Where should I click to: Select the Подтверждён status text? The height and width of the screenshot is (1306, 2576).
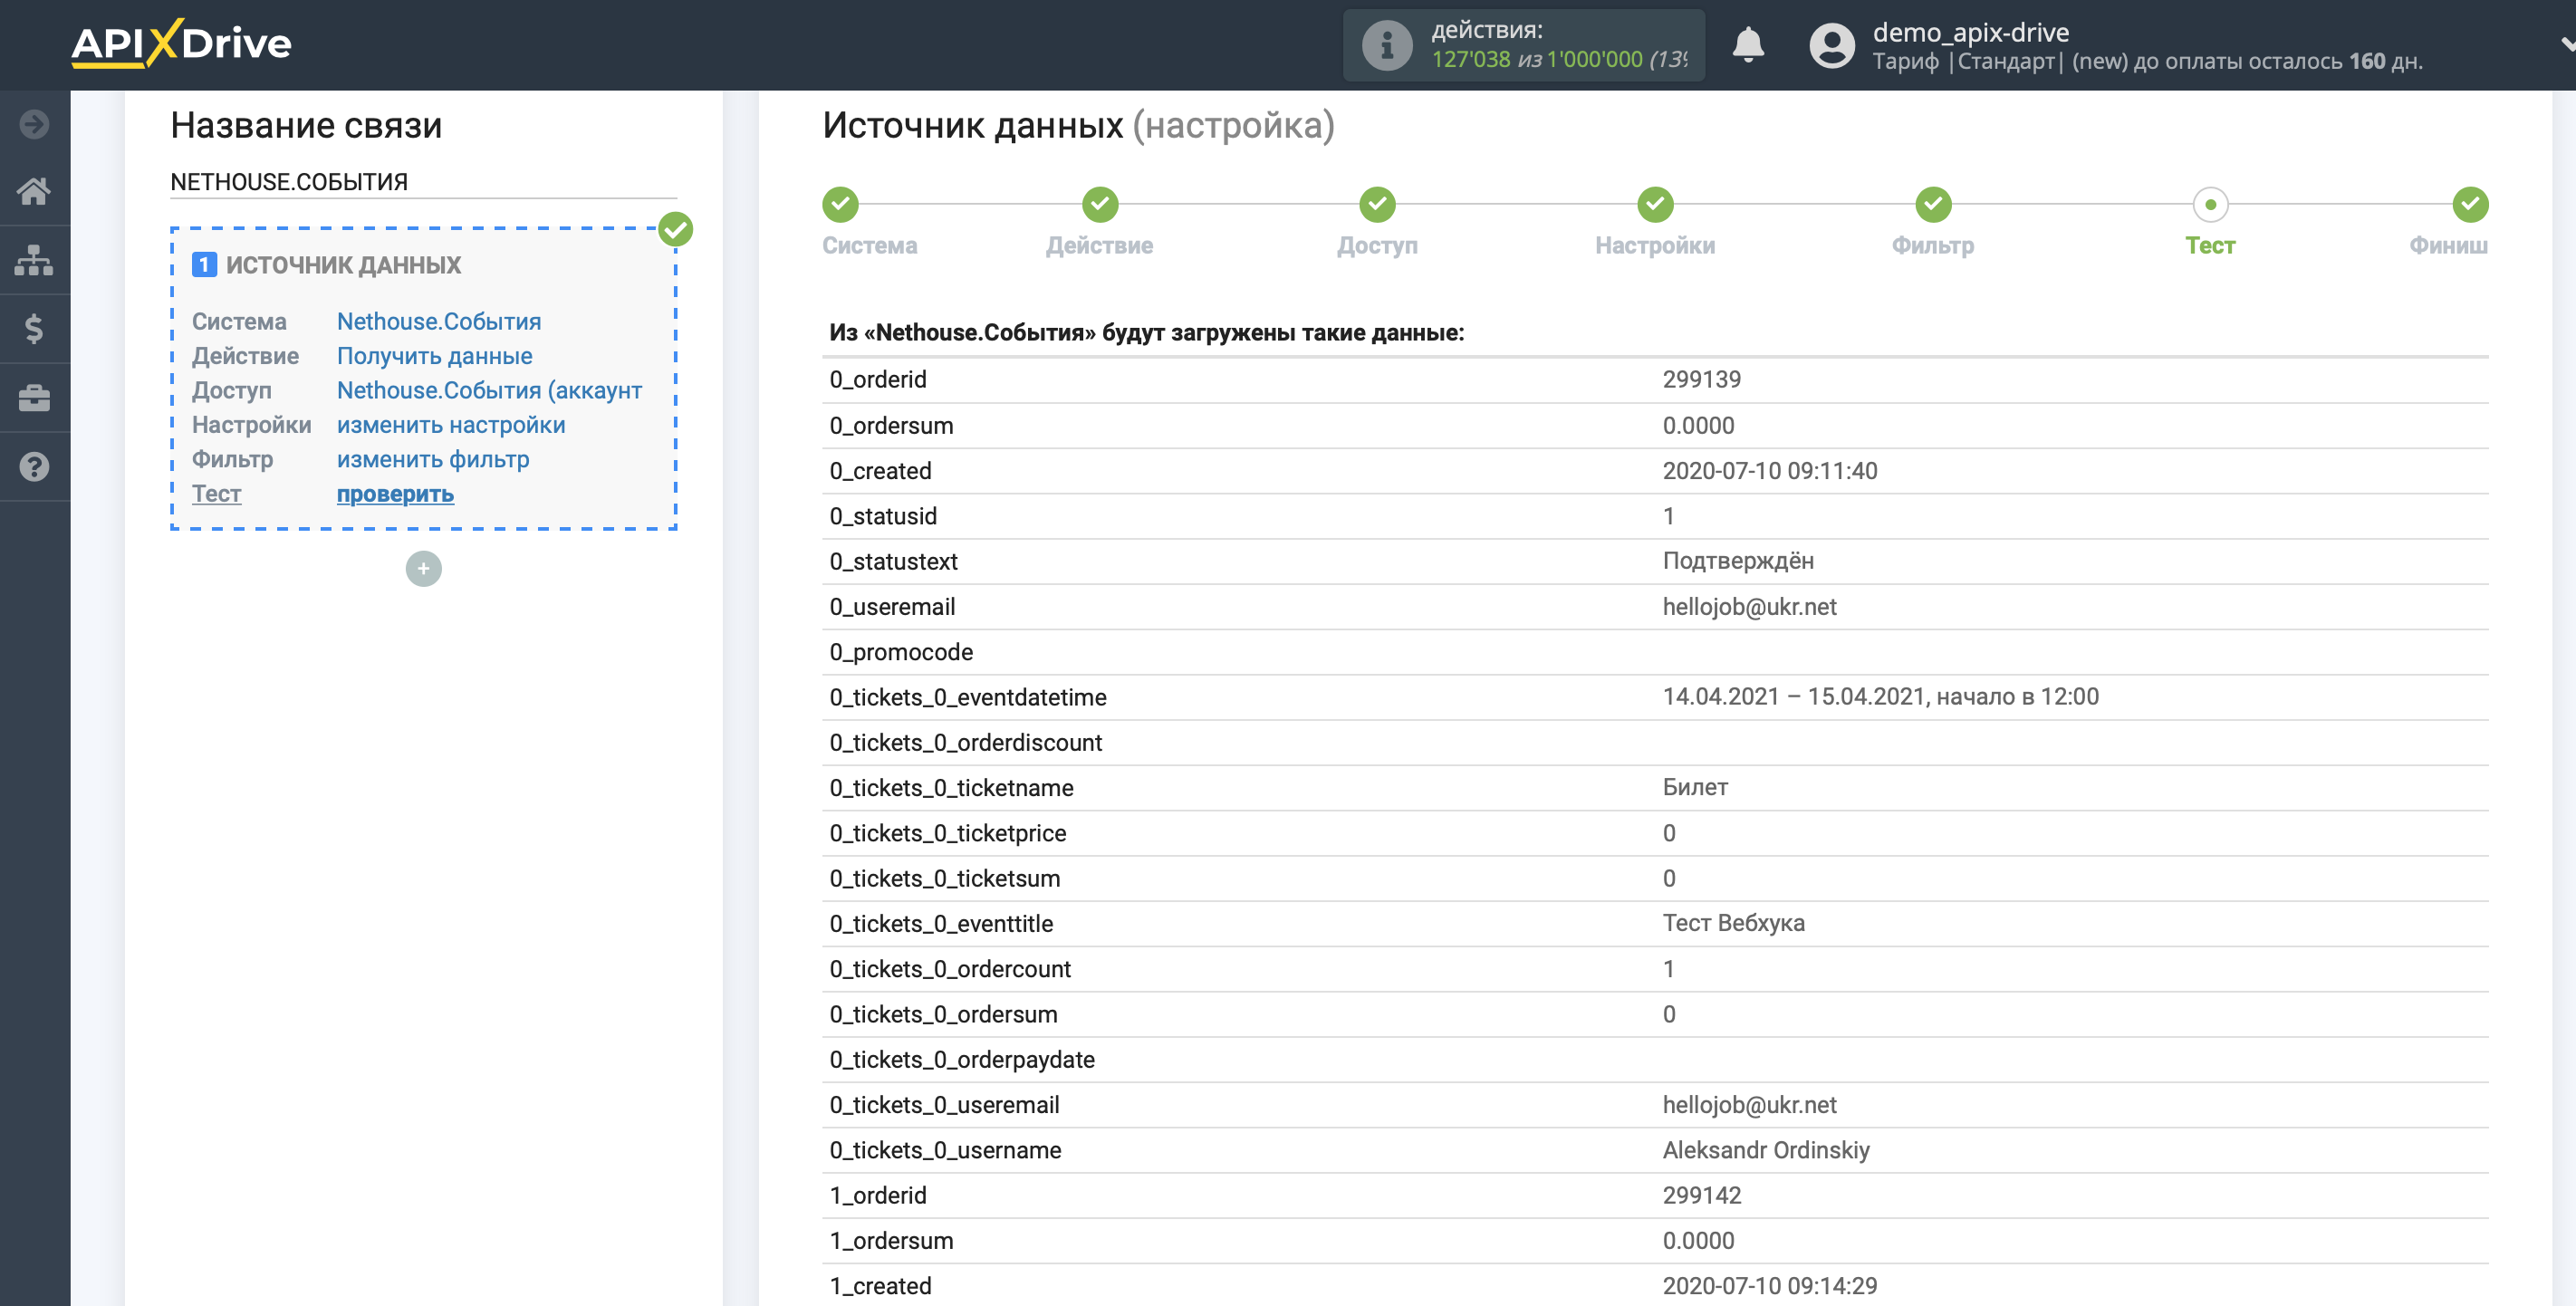coord(1737,562)
